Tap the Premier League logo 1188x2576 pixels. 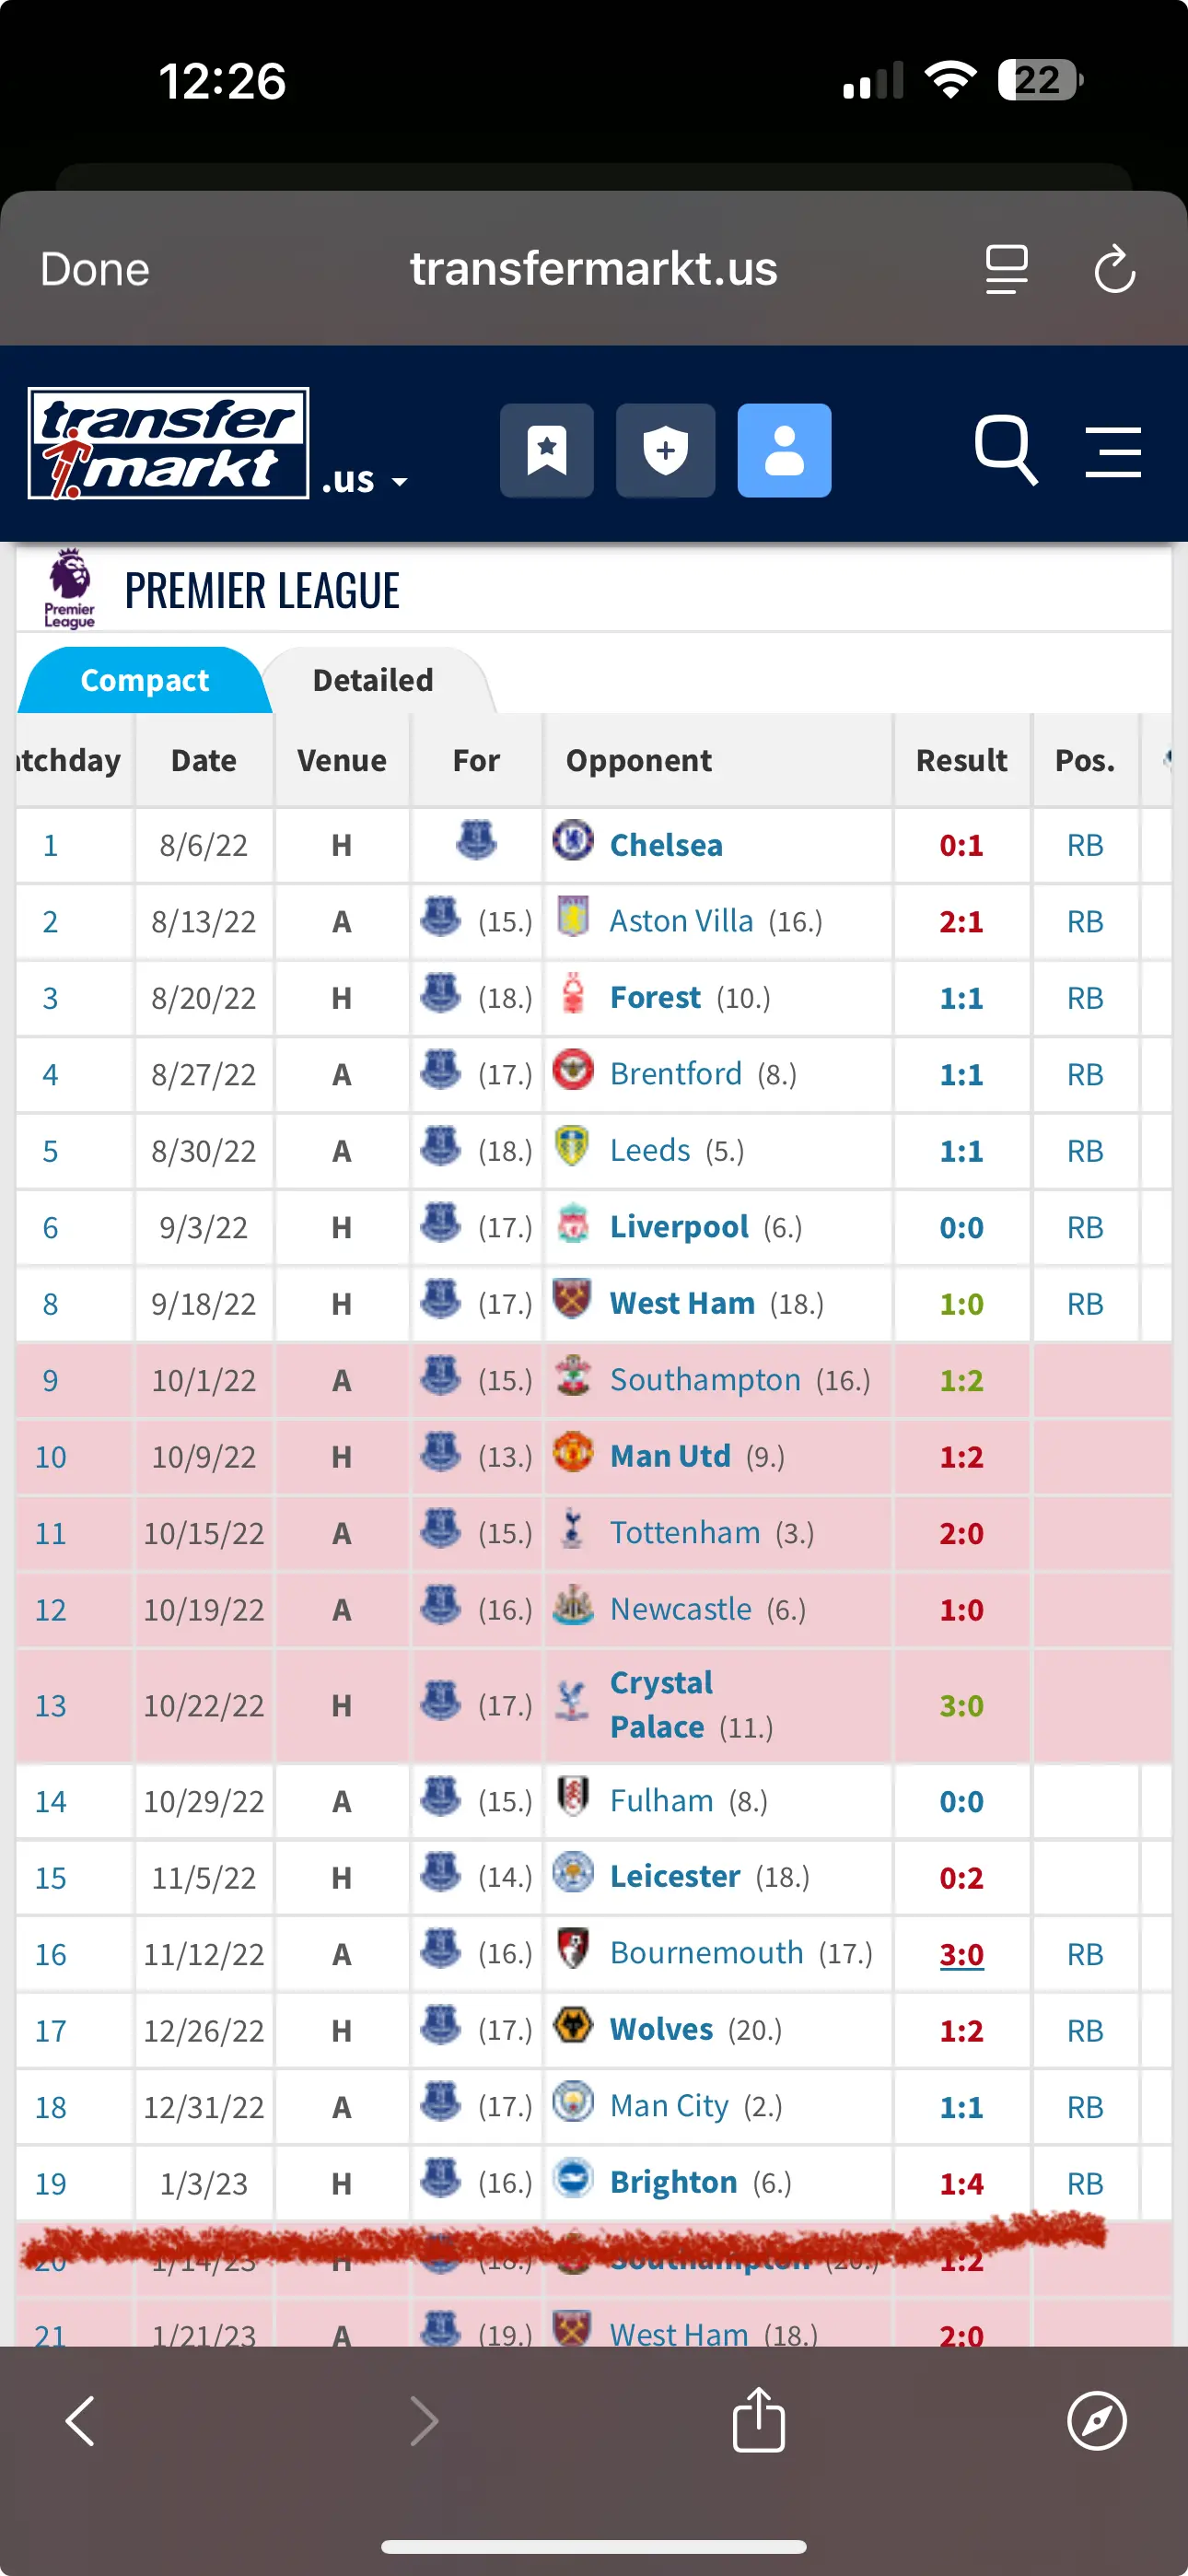coord(70,588)
